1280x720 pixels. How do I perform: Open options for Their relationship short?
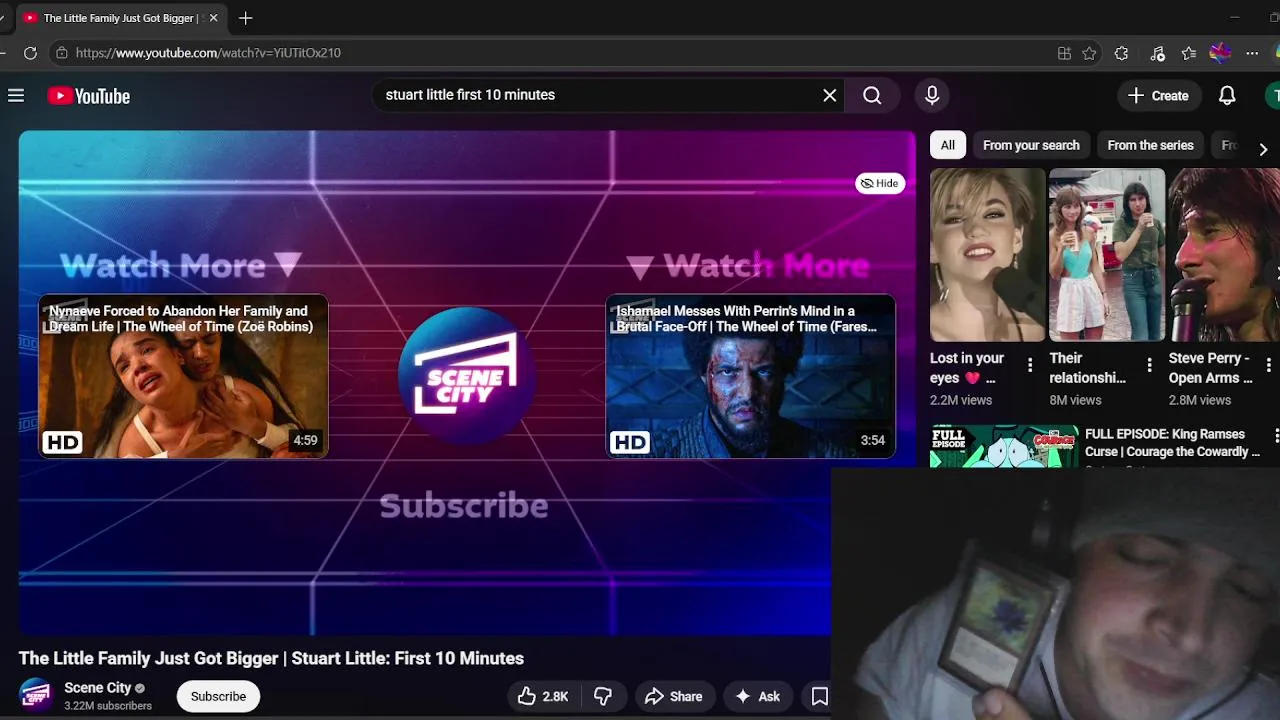pyautogui.click(x=1149, y=365)
